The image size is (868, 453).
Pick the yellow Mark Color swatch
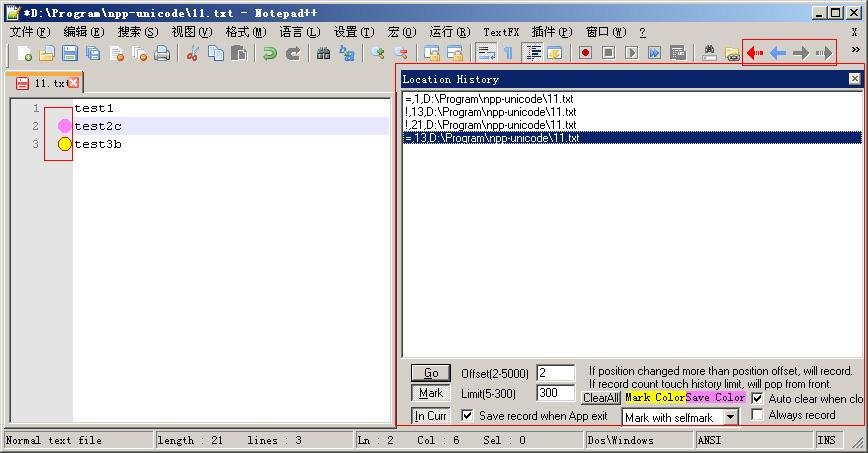(655, 398)
